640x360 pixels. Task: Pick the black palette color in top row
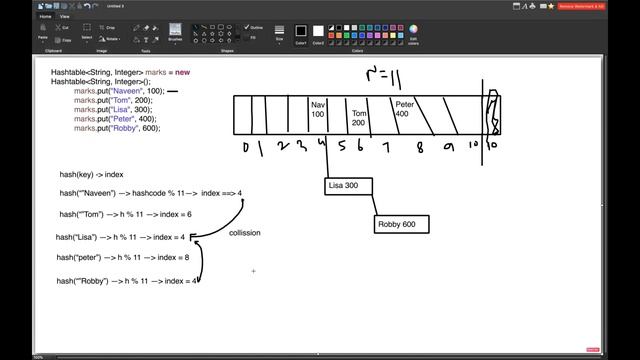click(x=339, y=27)
